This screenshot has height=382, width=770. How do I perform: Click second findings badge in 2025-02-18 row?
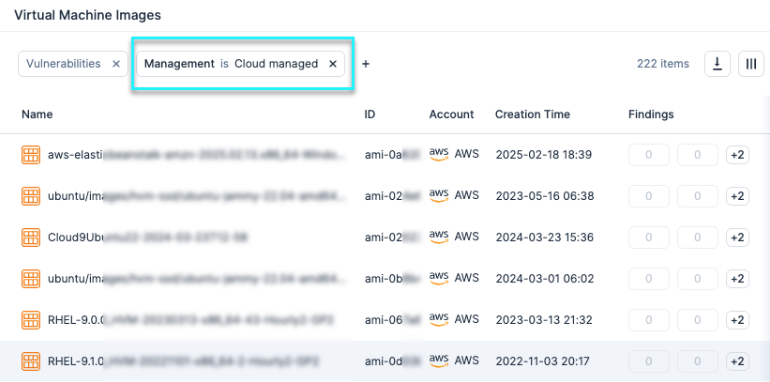697,155
